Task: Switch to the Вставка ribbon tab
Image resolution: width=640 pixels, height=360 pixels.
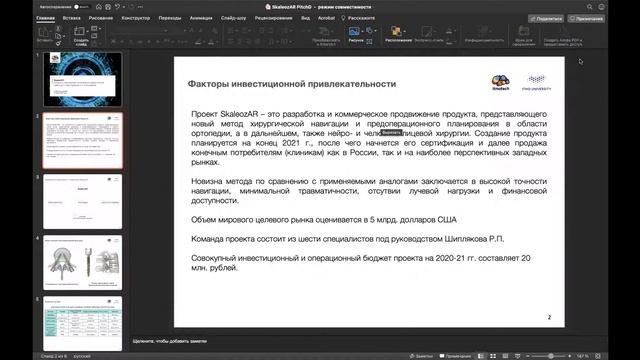Action: tap(71, 18)
